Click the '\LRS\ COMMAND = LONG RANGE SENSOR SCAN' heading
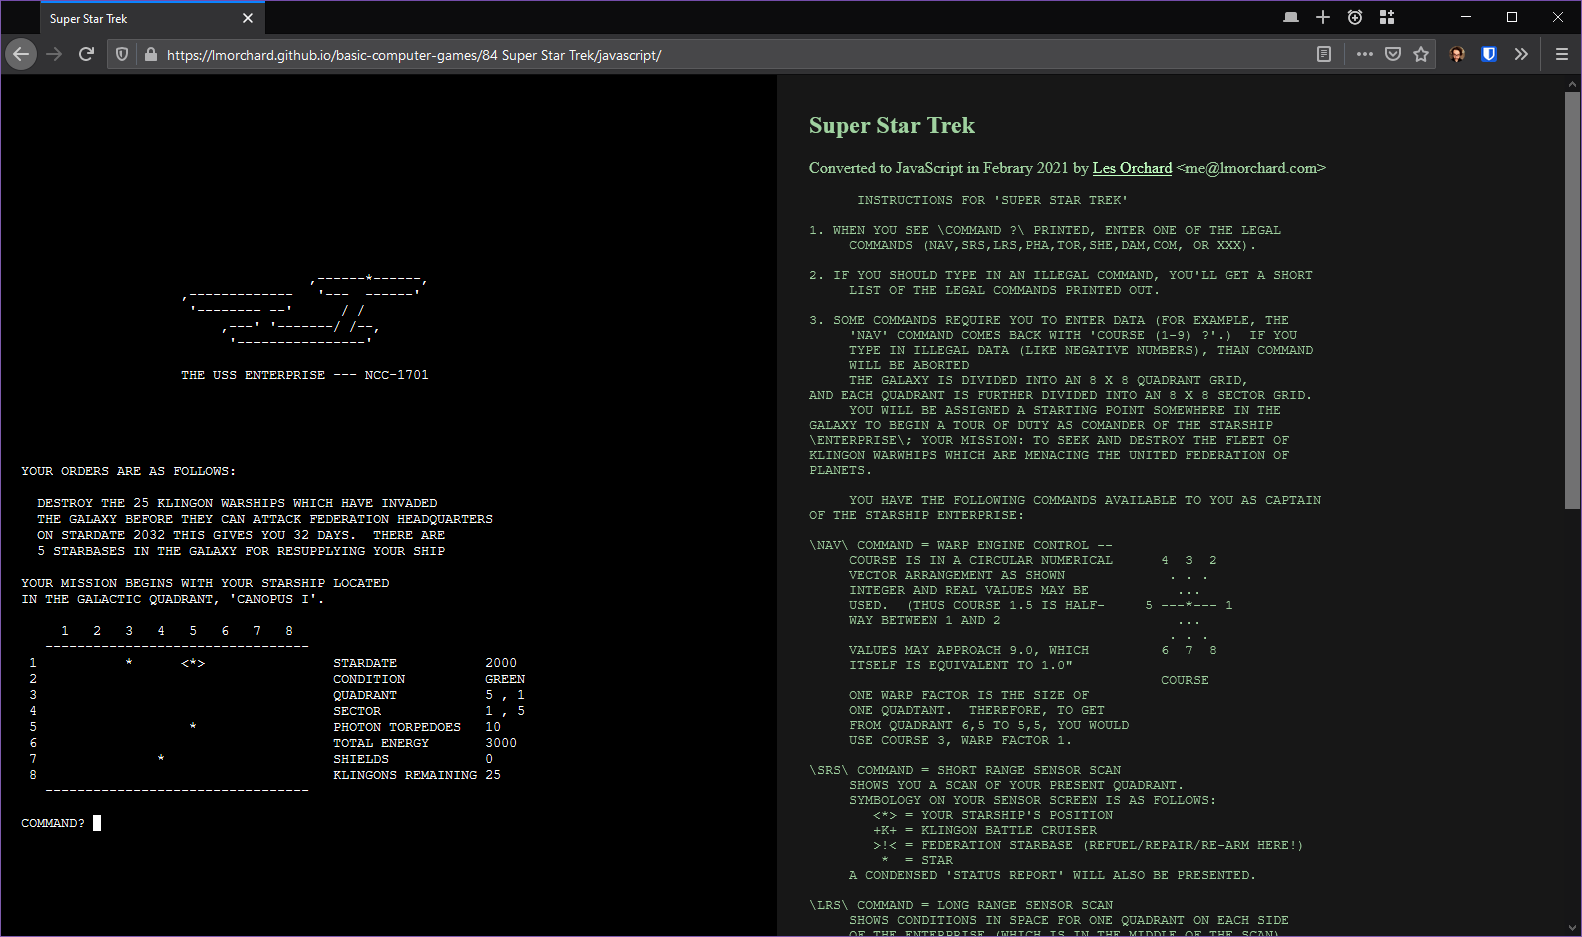Image resolution: width=1582 pixels, height=937 pixels. click(x=961, y=905)
